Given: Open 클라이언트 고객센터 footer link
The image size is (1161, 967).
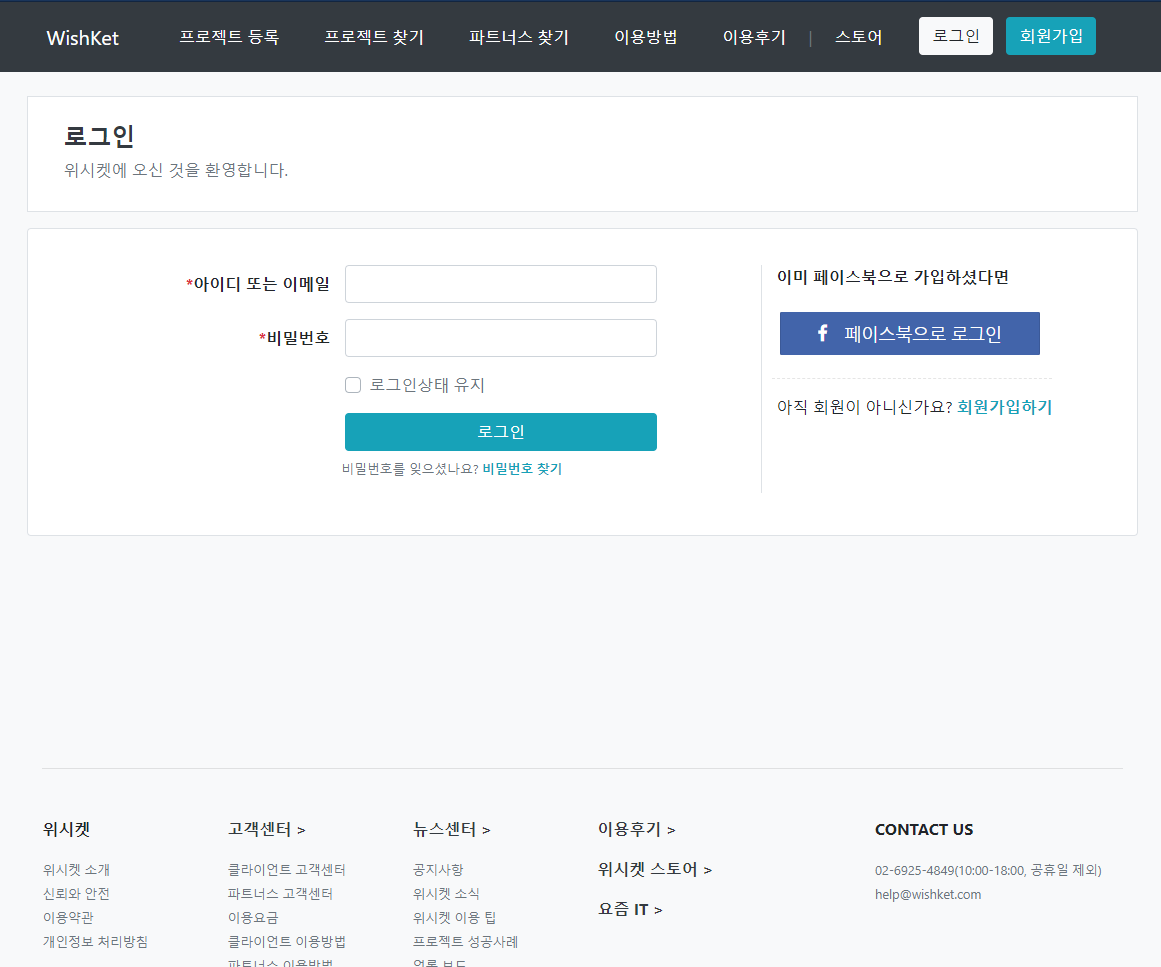Looking at the screenshot, I should click(x=287, y=870).
